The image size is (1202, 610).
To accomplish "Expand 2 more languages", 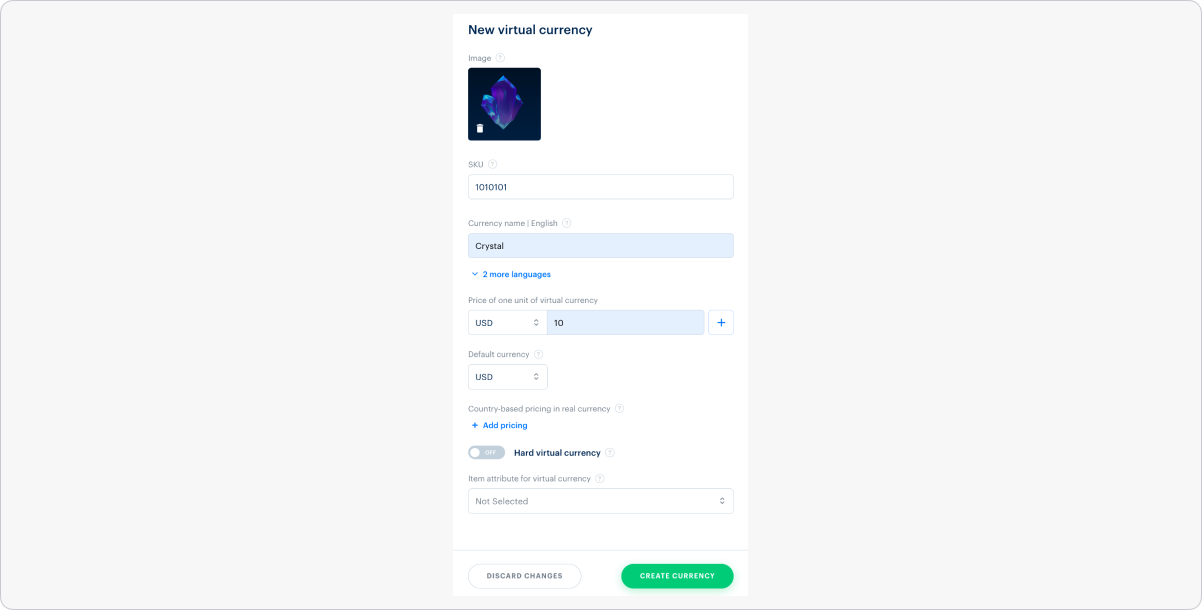I will point(511,274).
